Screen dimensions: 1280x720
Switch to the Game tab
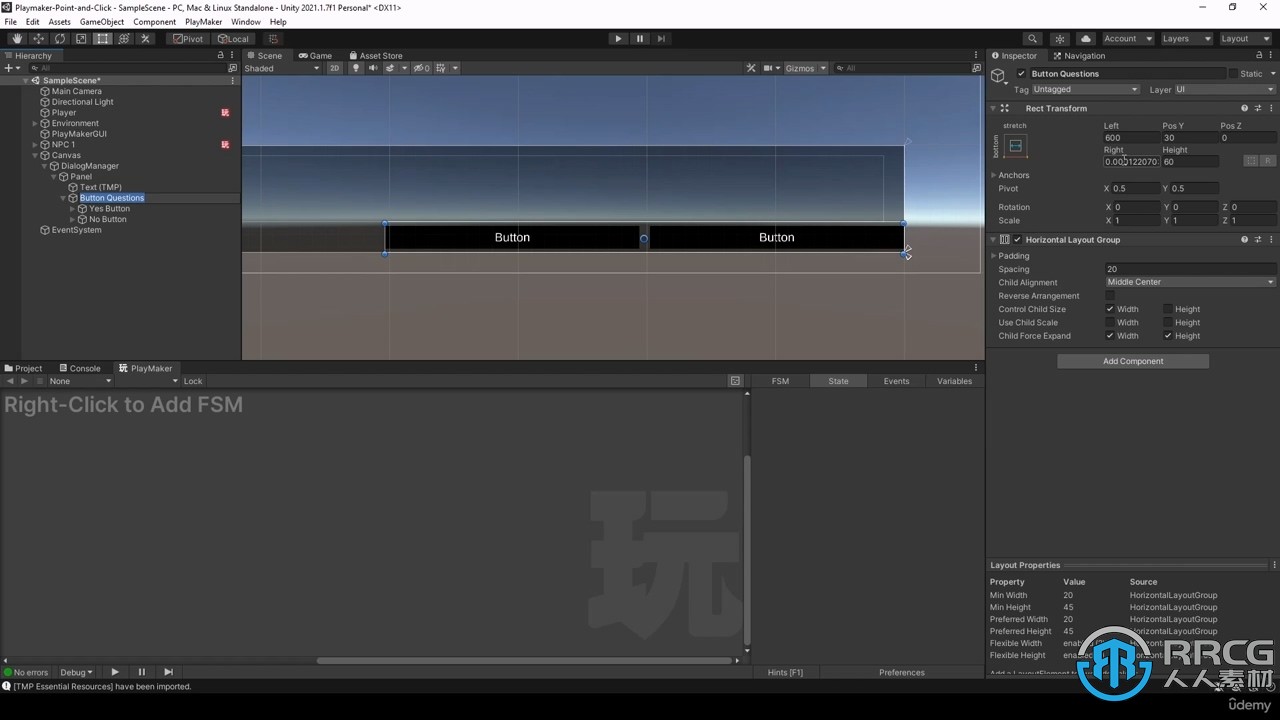[316, 56]
